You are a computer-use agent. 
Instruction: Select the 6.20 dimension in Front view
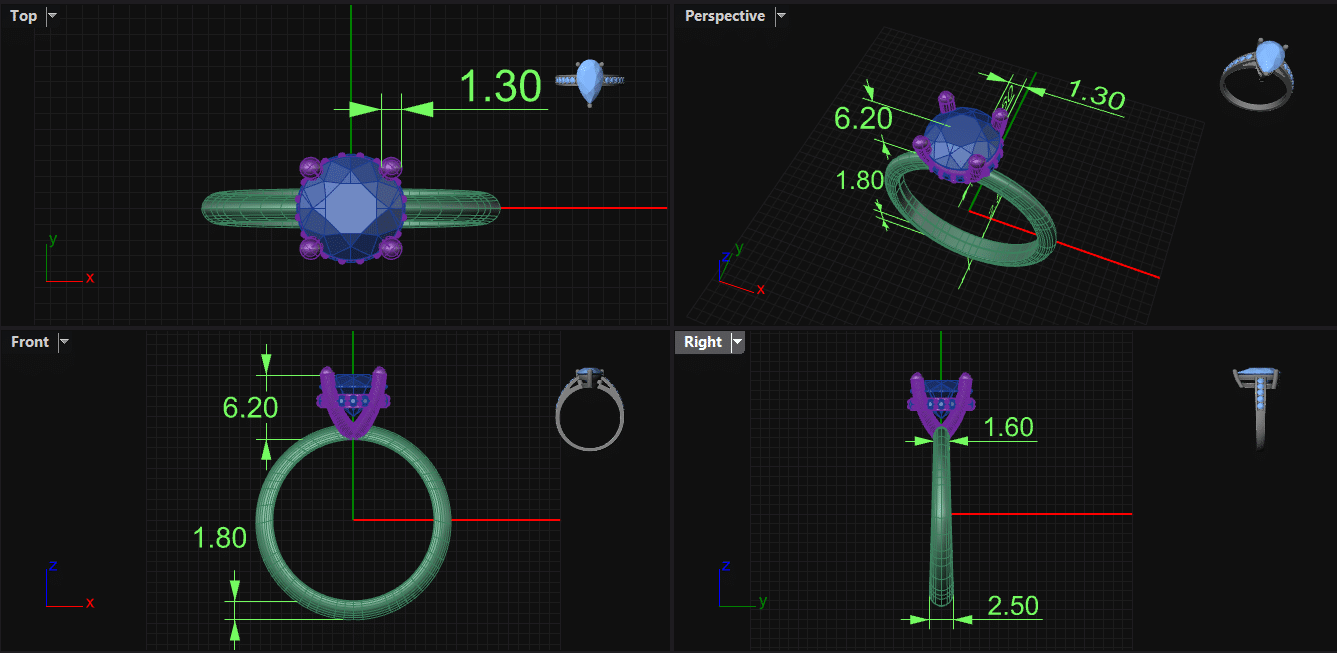[250, 407]
